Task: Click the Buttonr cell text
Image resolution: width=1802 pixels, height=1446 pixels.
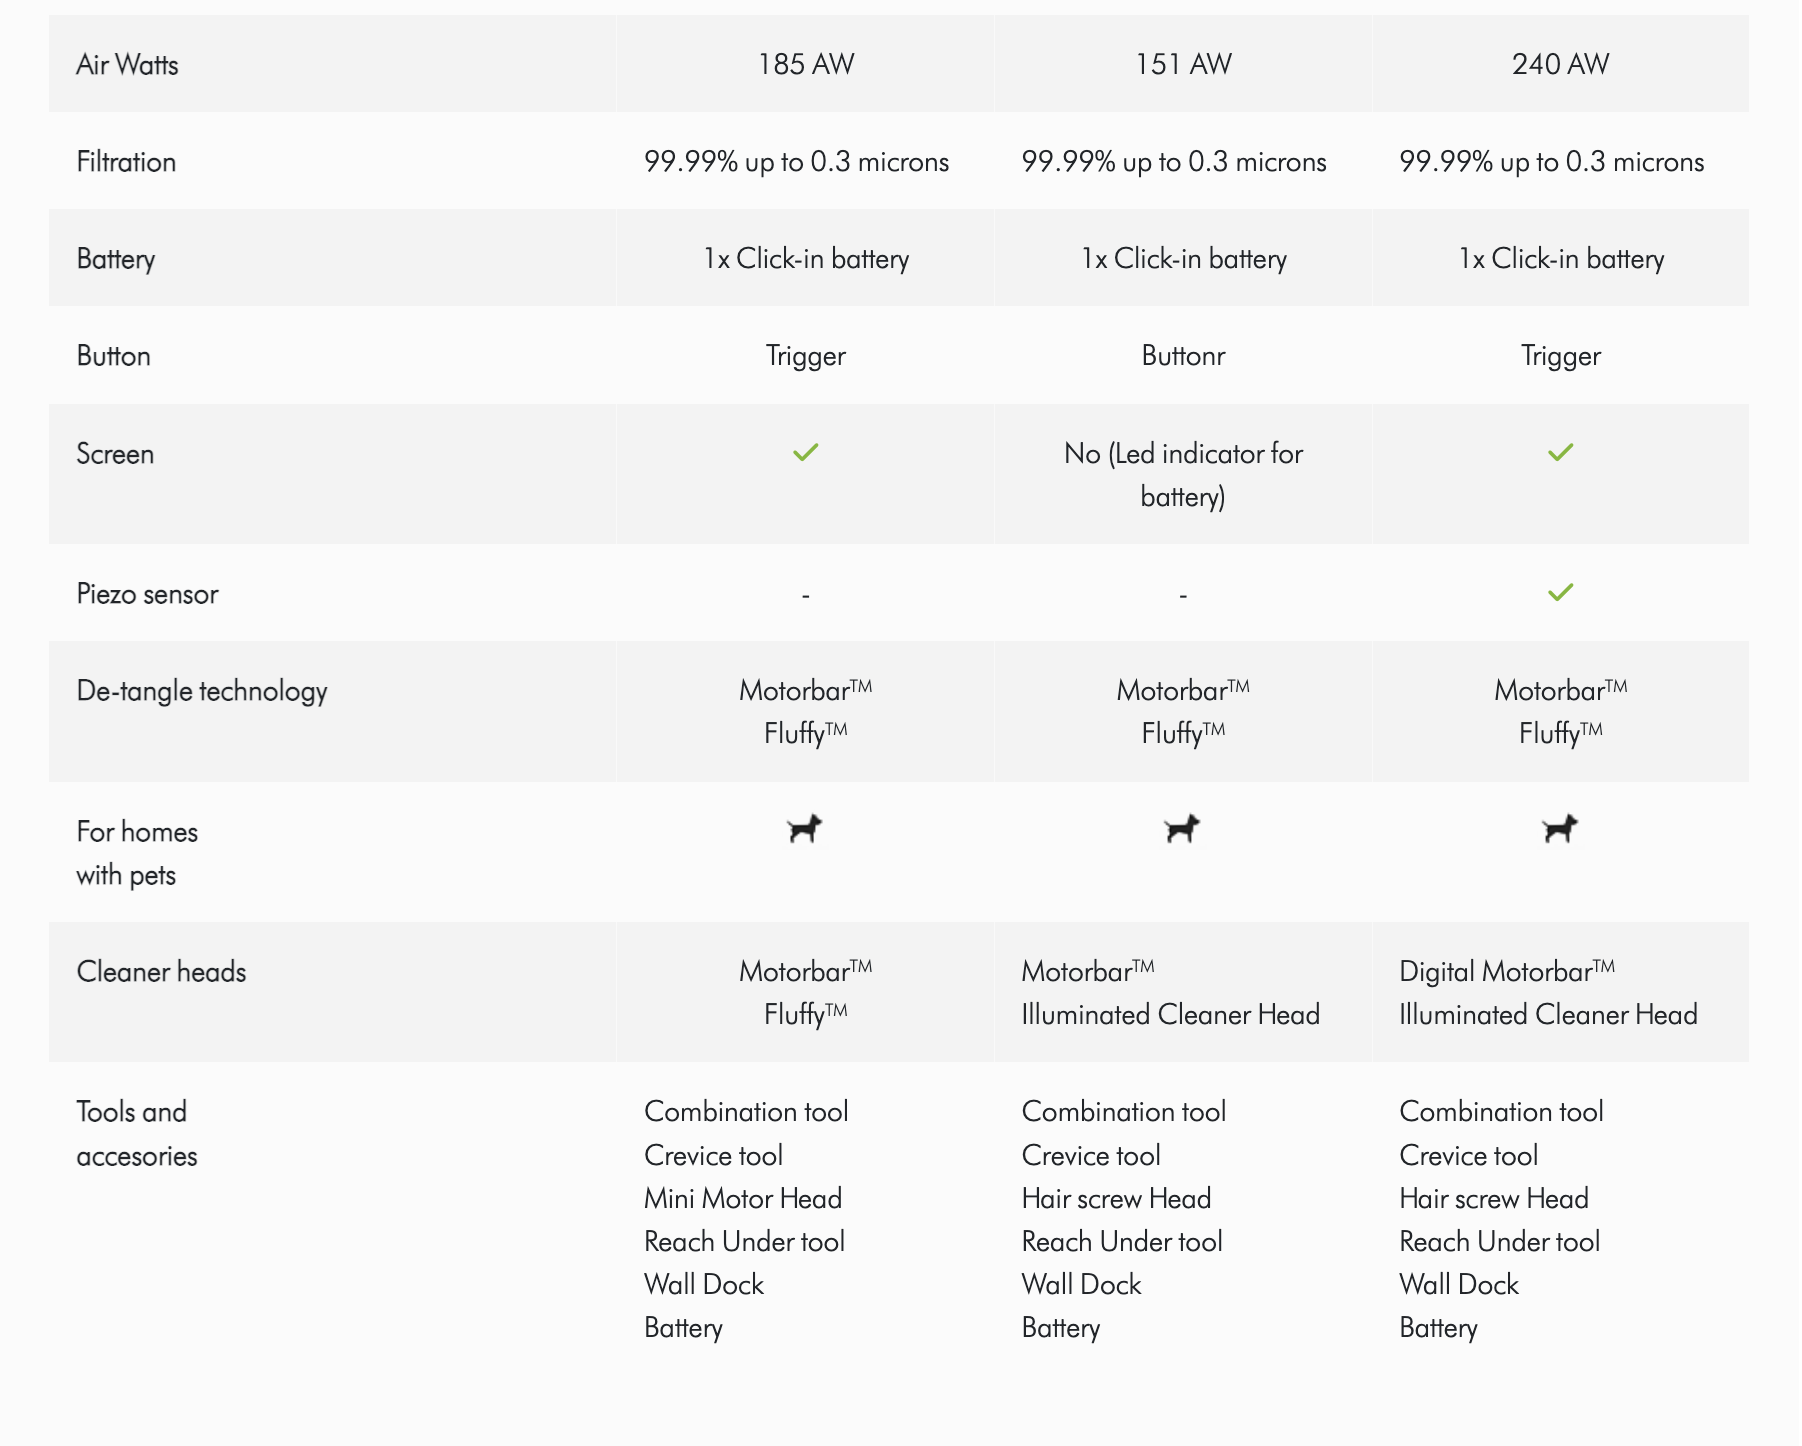Action: point(1183,356)
